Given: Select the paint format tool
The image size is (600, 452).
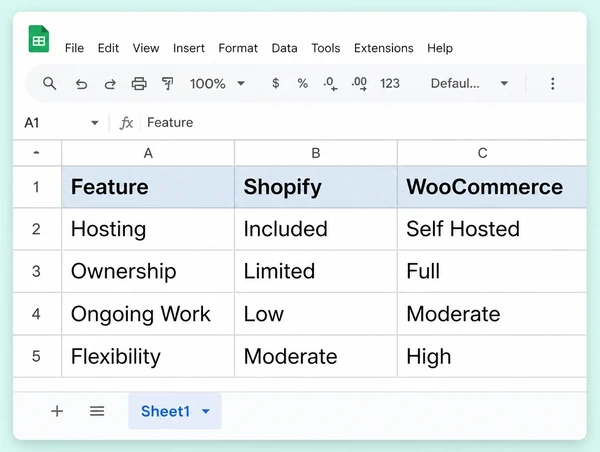Looking at the screenshot, I should [x=167, y=83].
